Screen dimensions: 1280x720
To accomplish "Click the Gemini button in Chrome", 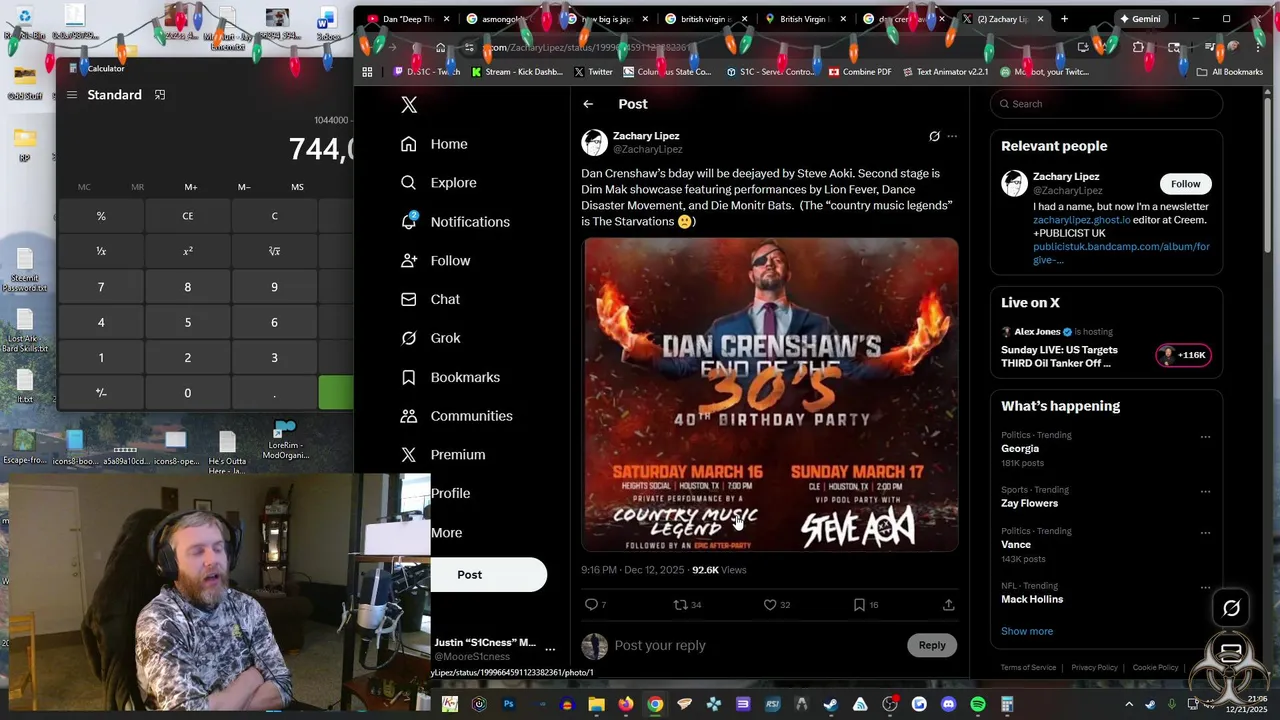I will pyautogui.click(x=1139, y=19).
